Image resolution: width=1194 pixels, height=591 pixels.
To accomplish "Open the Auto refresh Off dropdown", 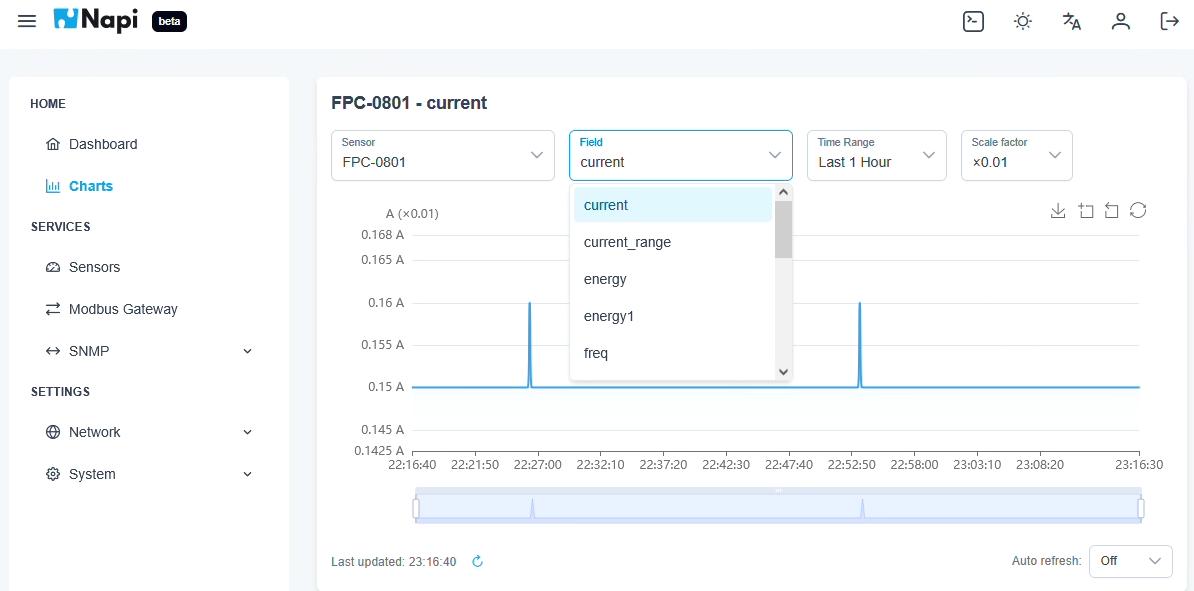I will [1131, 561].
